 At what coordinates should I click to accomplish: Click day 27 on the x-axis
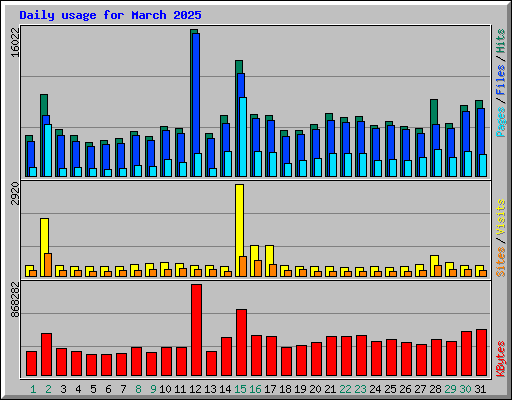420,389
